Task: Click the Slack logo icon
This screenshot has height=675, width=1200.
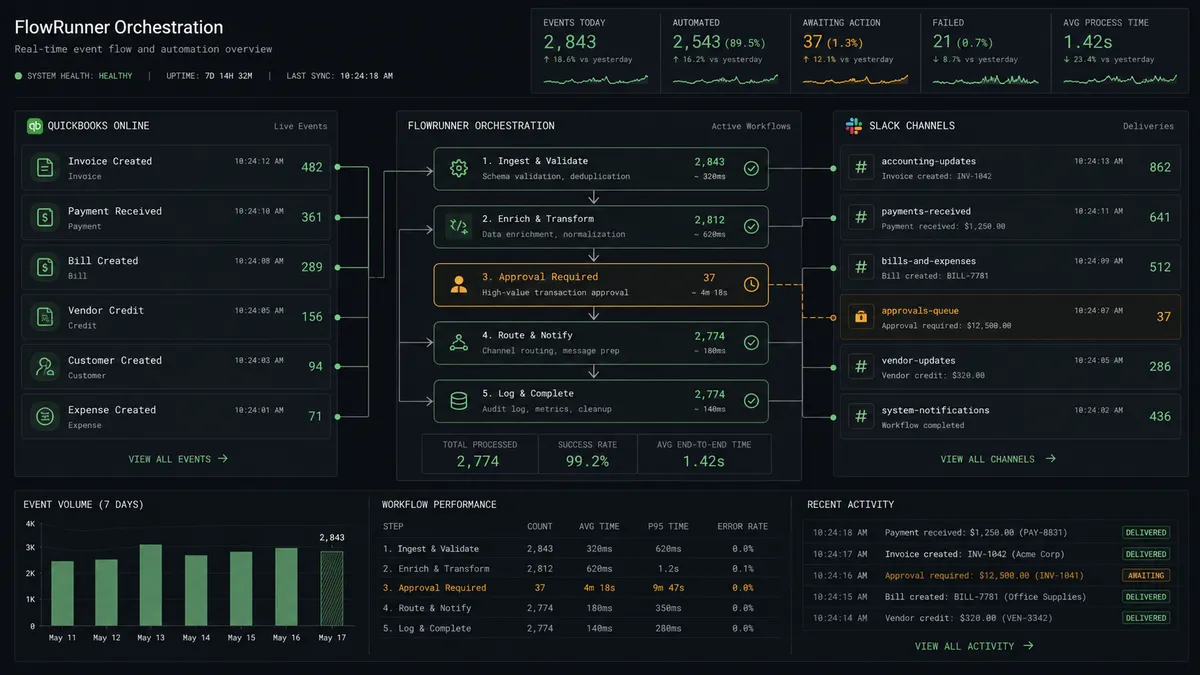Action: pos(854,126)
